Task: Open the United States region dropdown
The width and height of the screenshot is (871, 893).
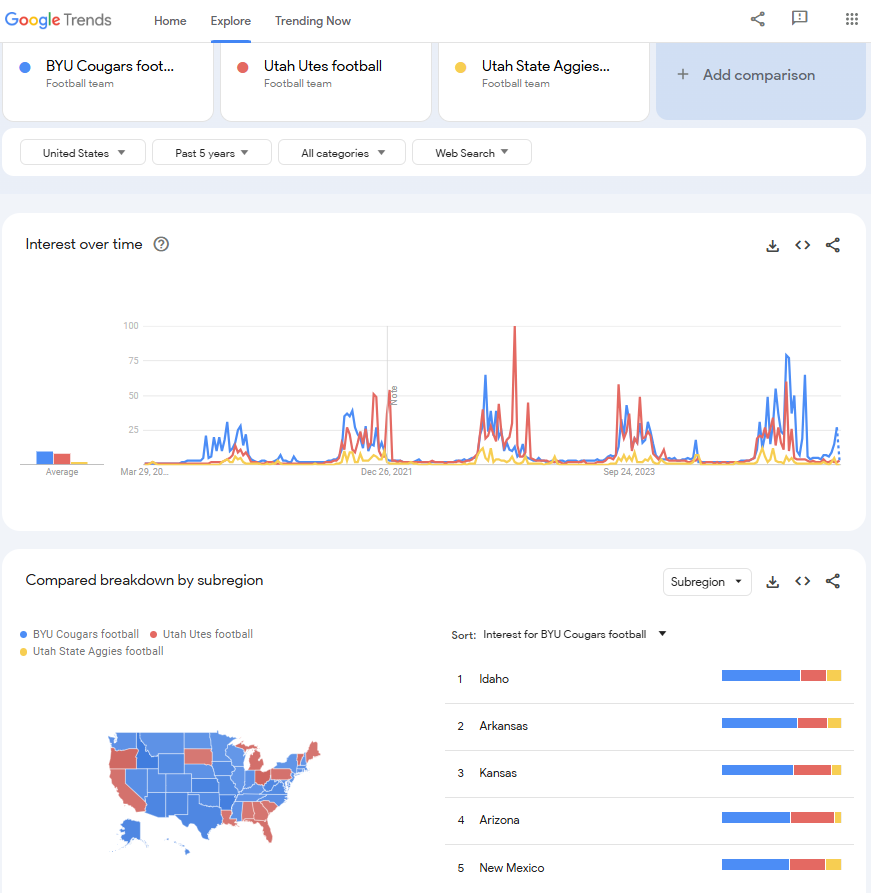Action: (x=83, y=153)
